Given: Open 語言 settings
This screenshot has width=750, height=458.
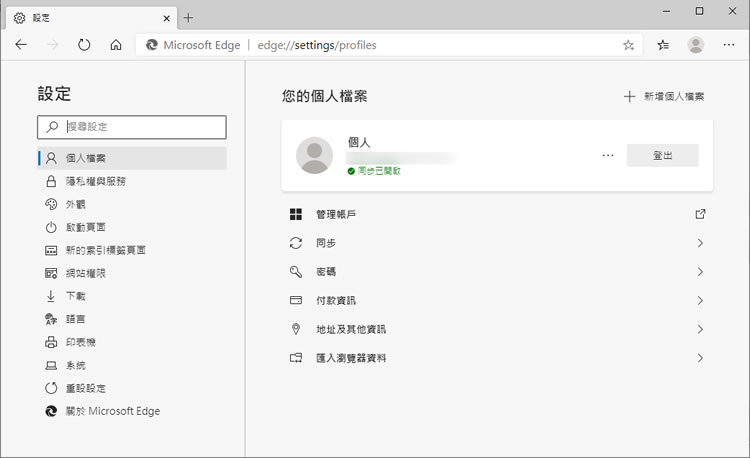Looking at the screenshot, I should (132, 319).
